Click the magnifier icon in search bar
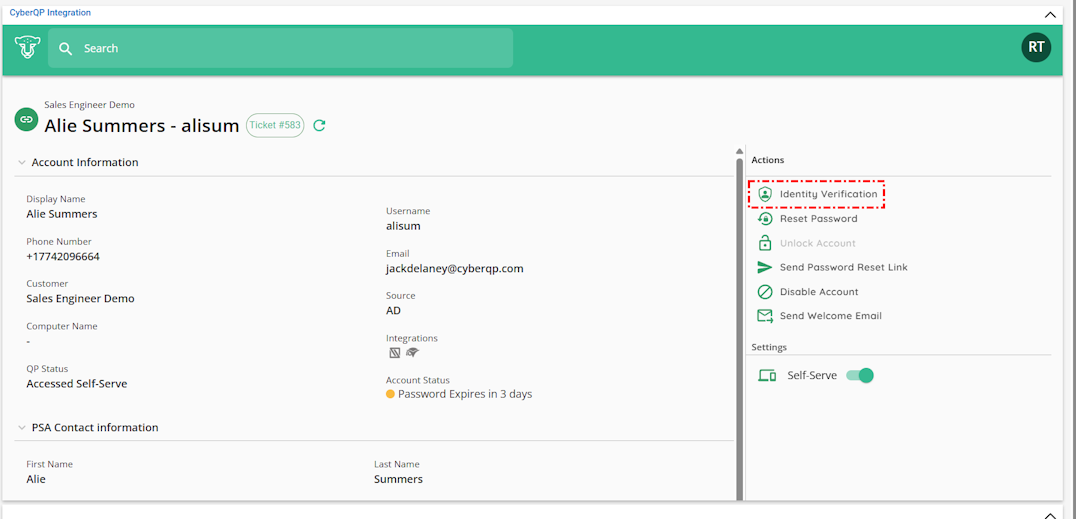The image size is (1076, 519). pos(66,49)
